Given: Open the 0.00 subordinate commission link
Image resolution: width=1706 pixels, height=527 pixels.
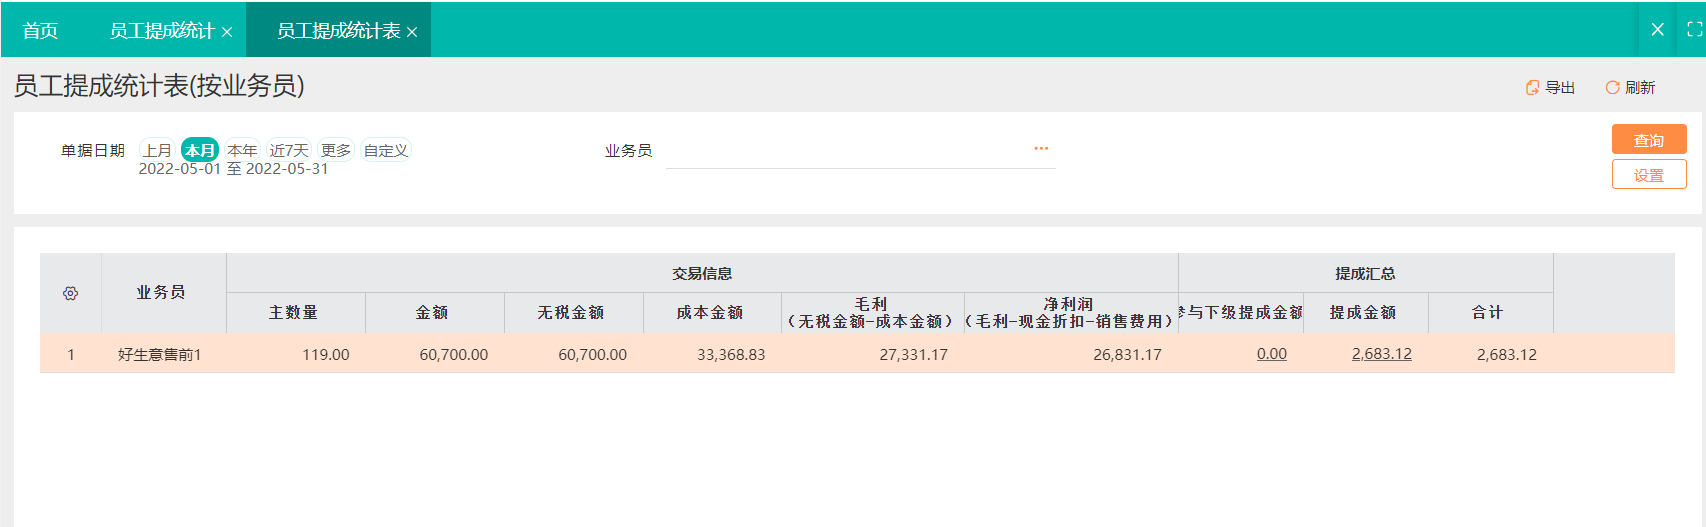Looking at the screenshot, I should click(1272, 354).
